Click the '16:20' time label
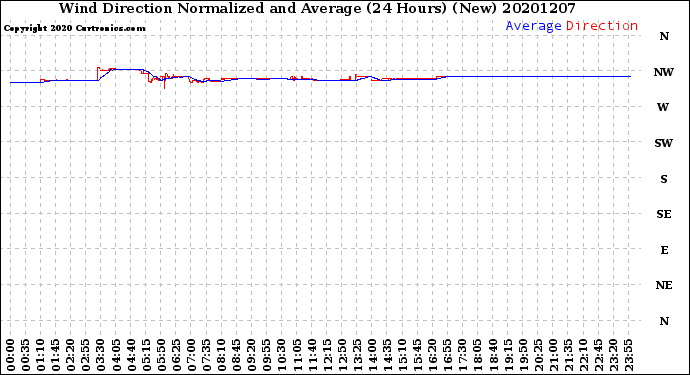 click(433, 355)
